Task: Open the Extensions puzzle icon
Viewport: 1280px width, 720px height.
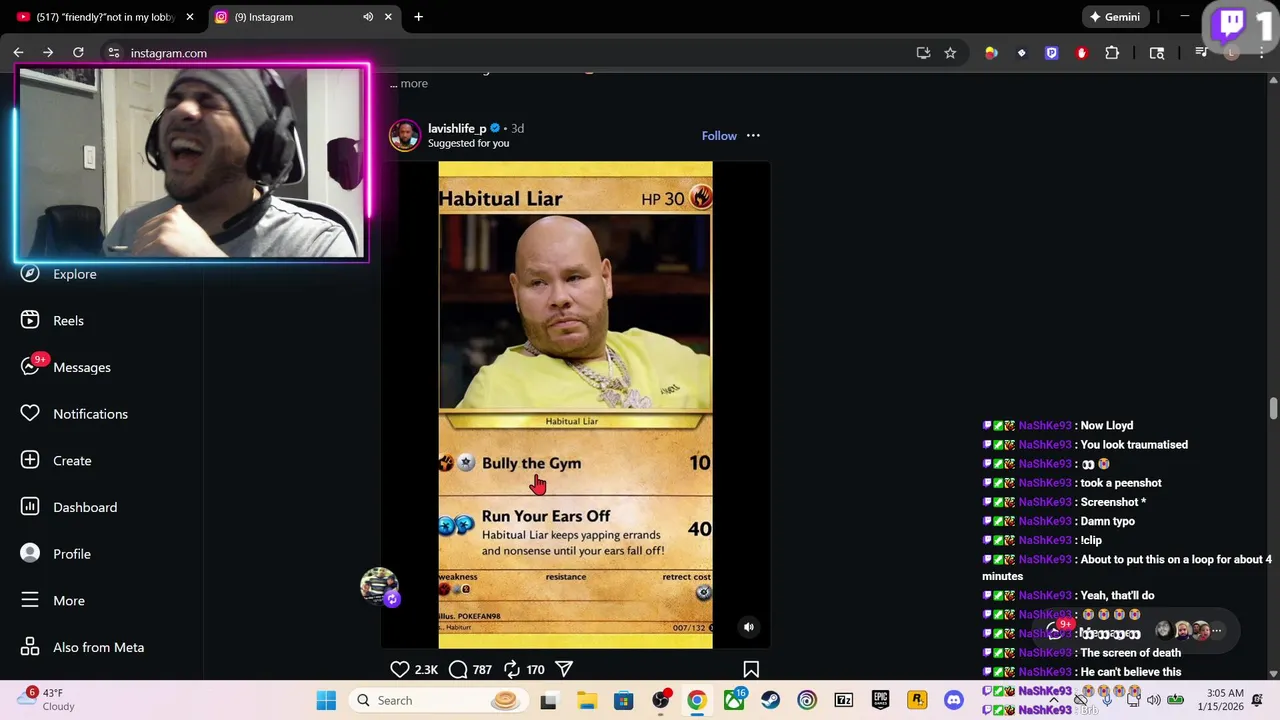Action: [1112, 53]
